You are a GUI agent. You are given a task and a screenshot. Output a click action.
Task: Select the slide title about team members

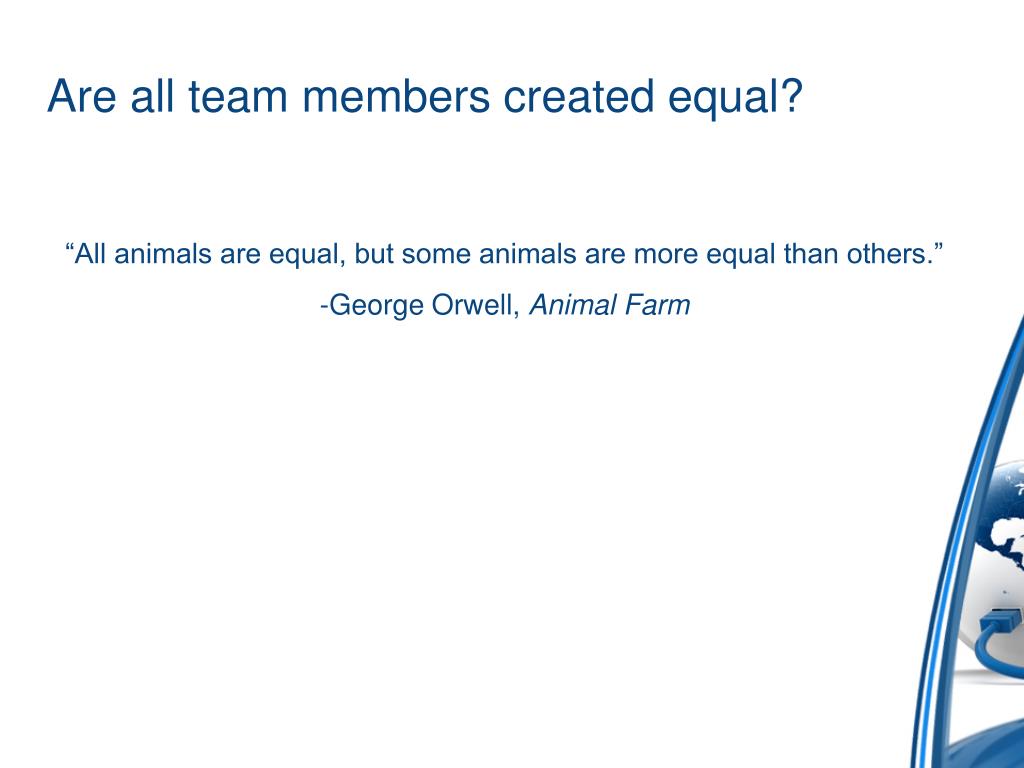coord(424,97)
